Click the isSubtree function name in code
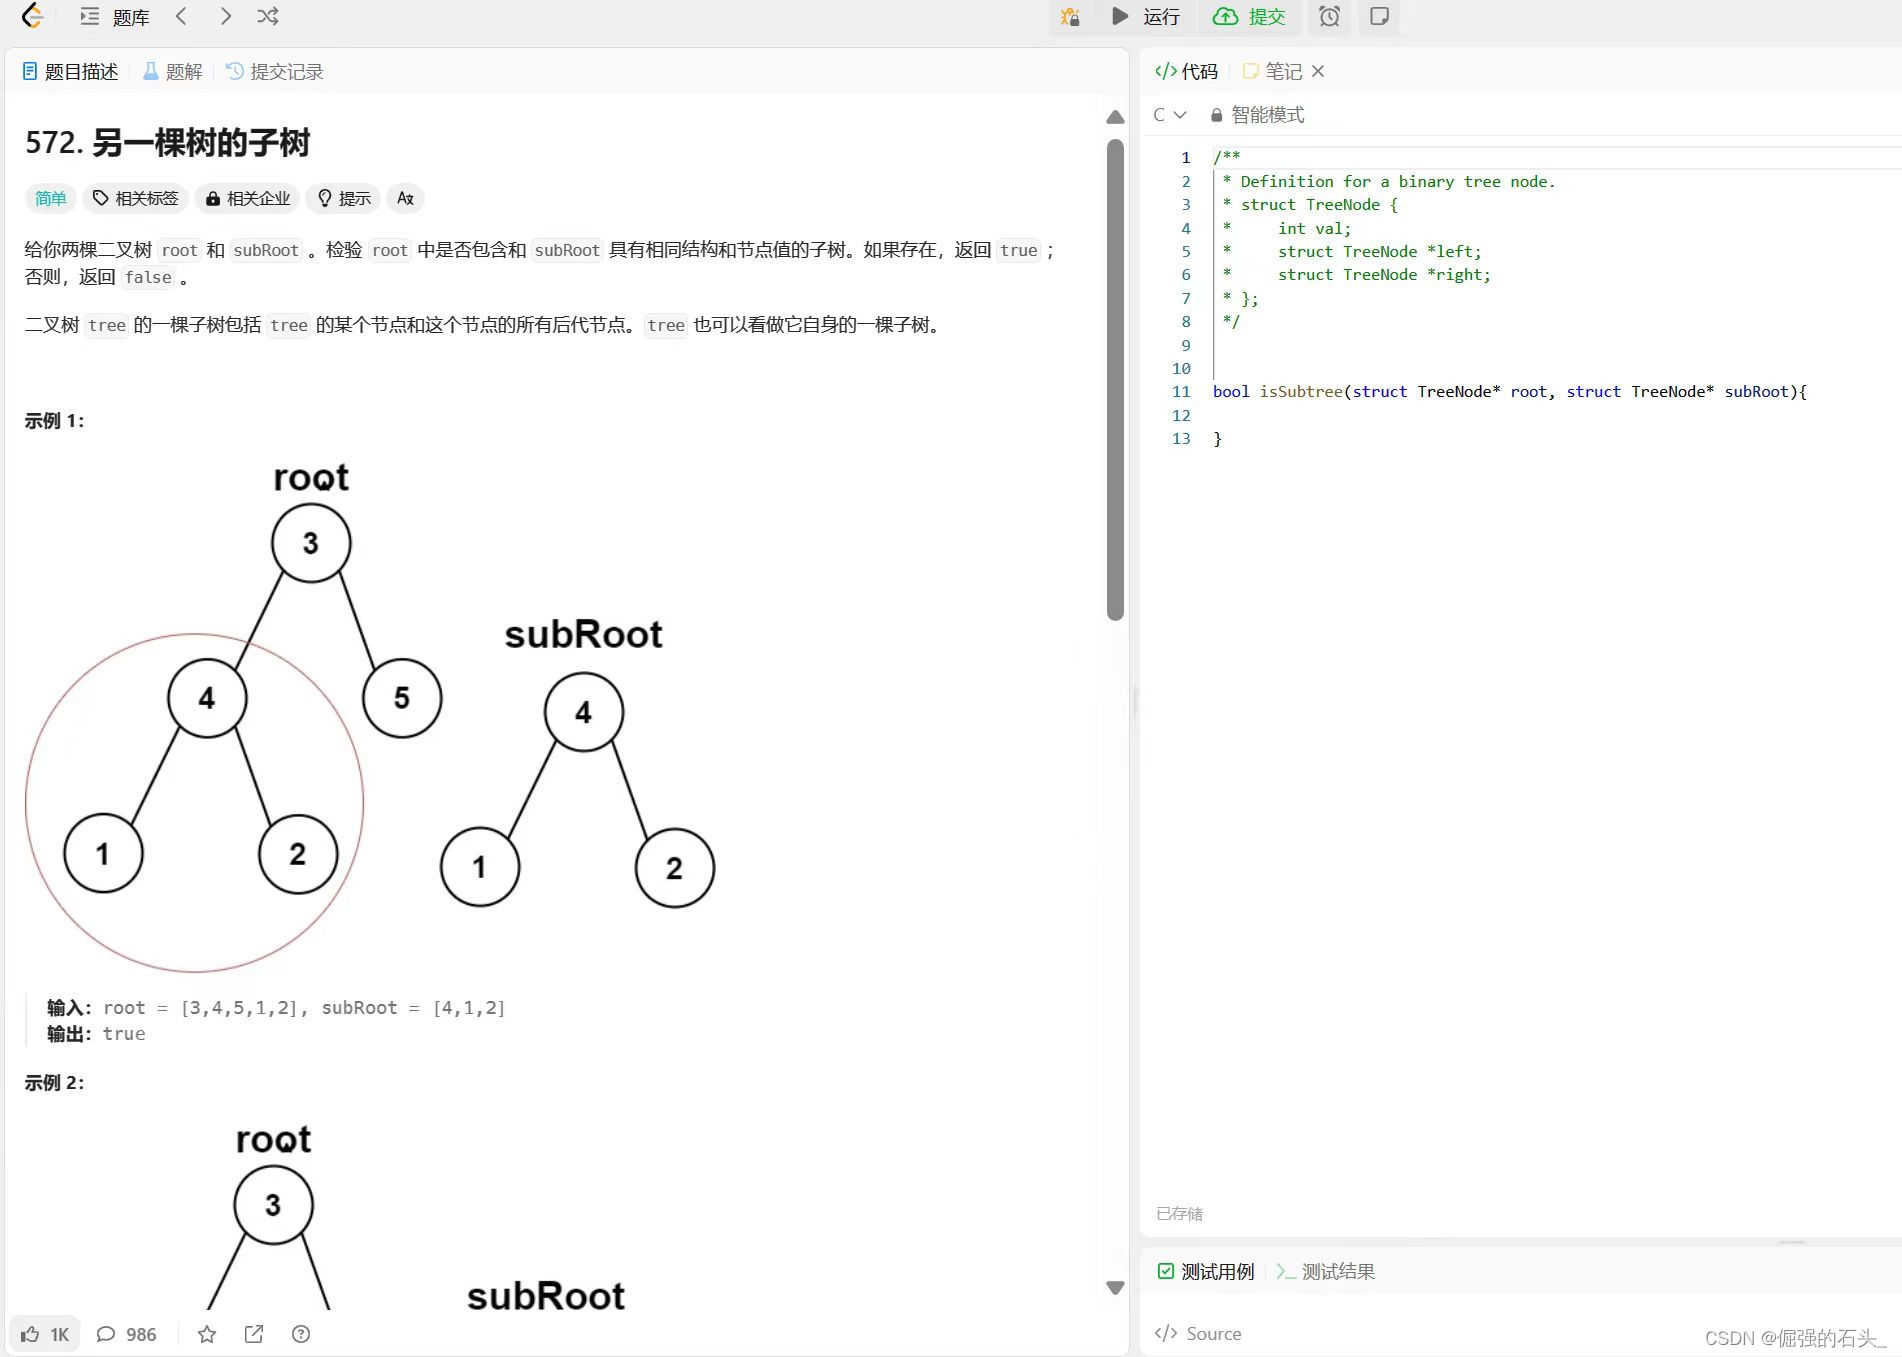Image resolution: width=1902 pixels, height=1357 pixels. click(1301, 391)
